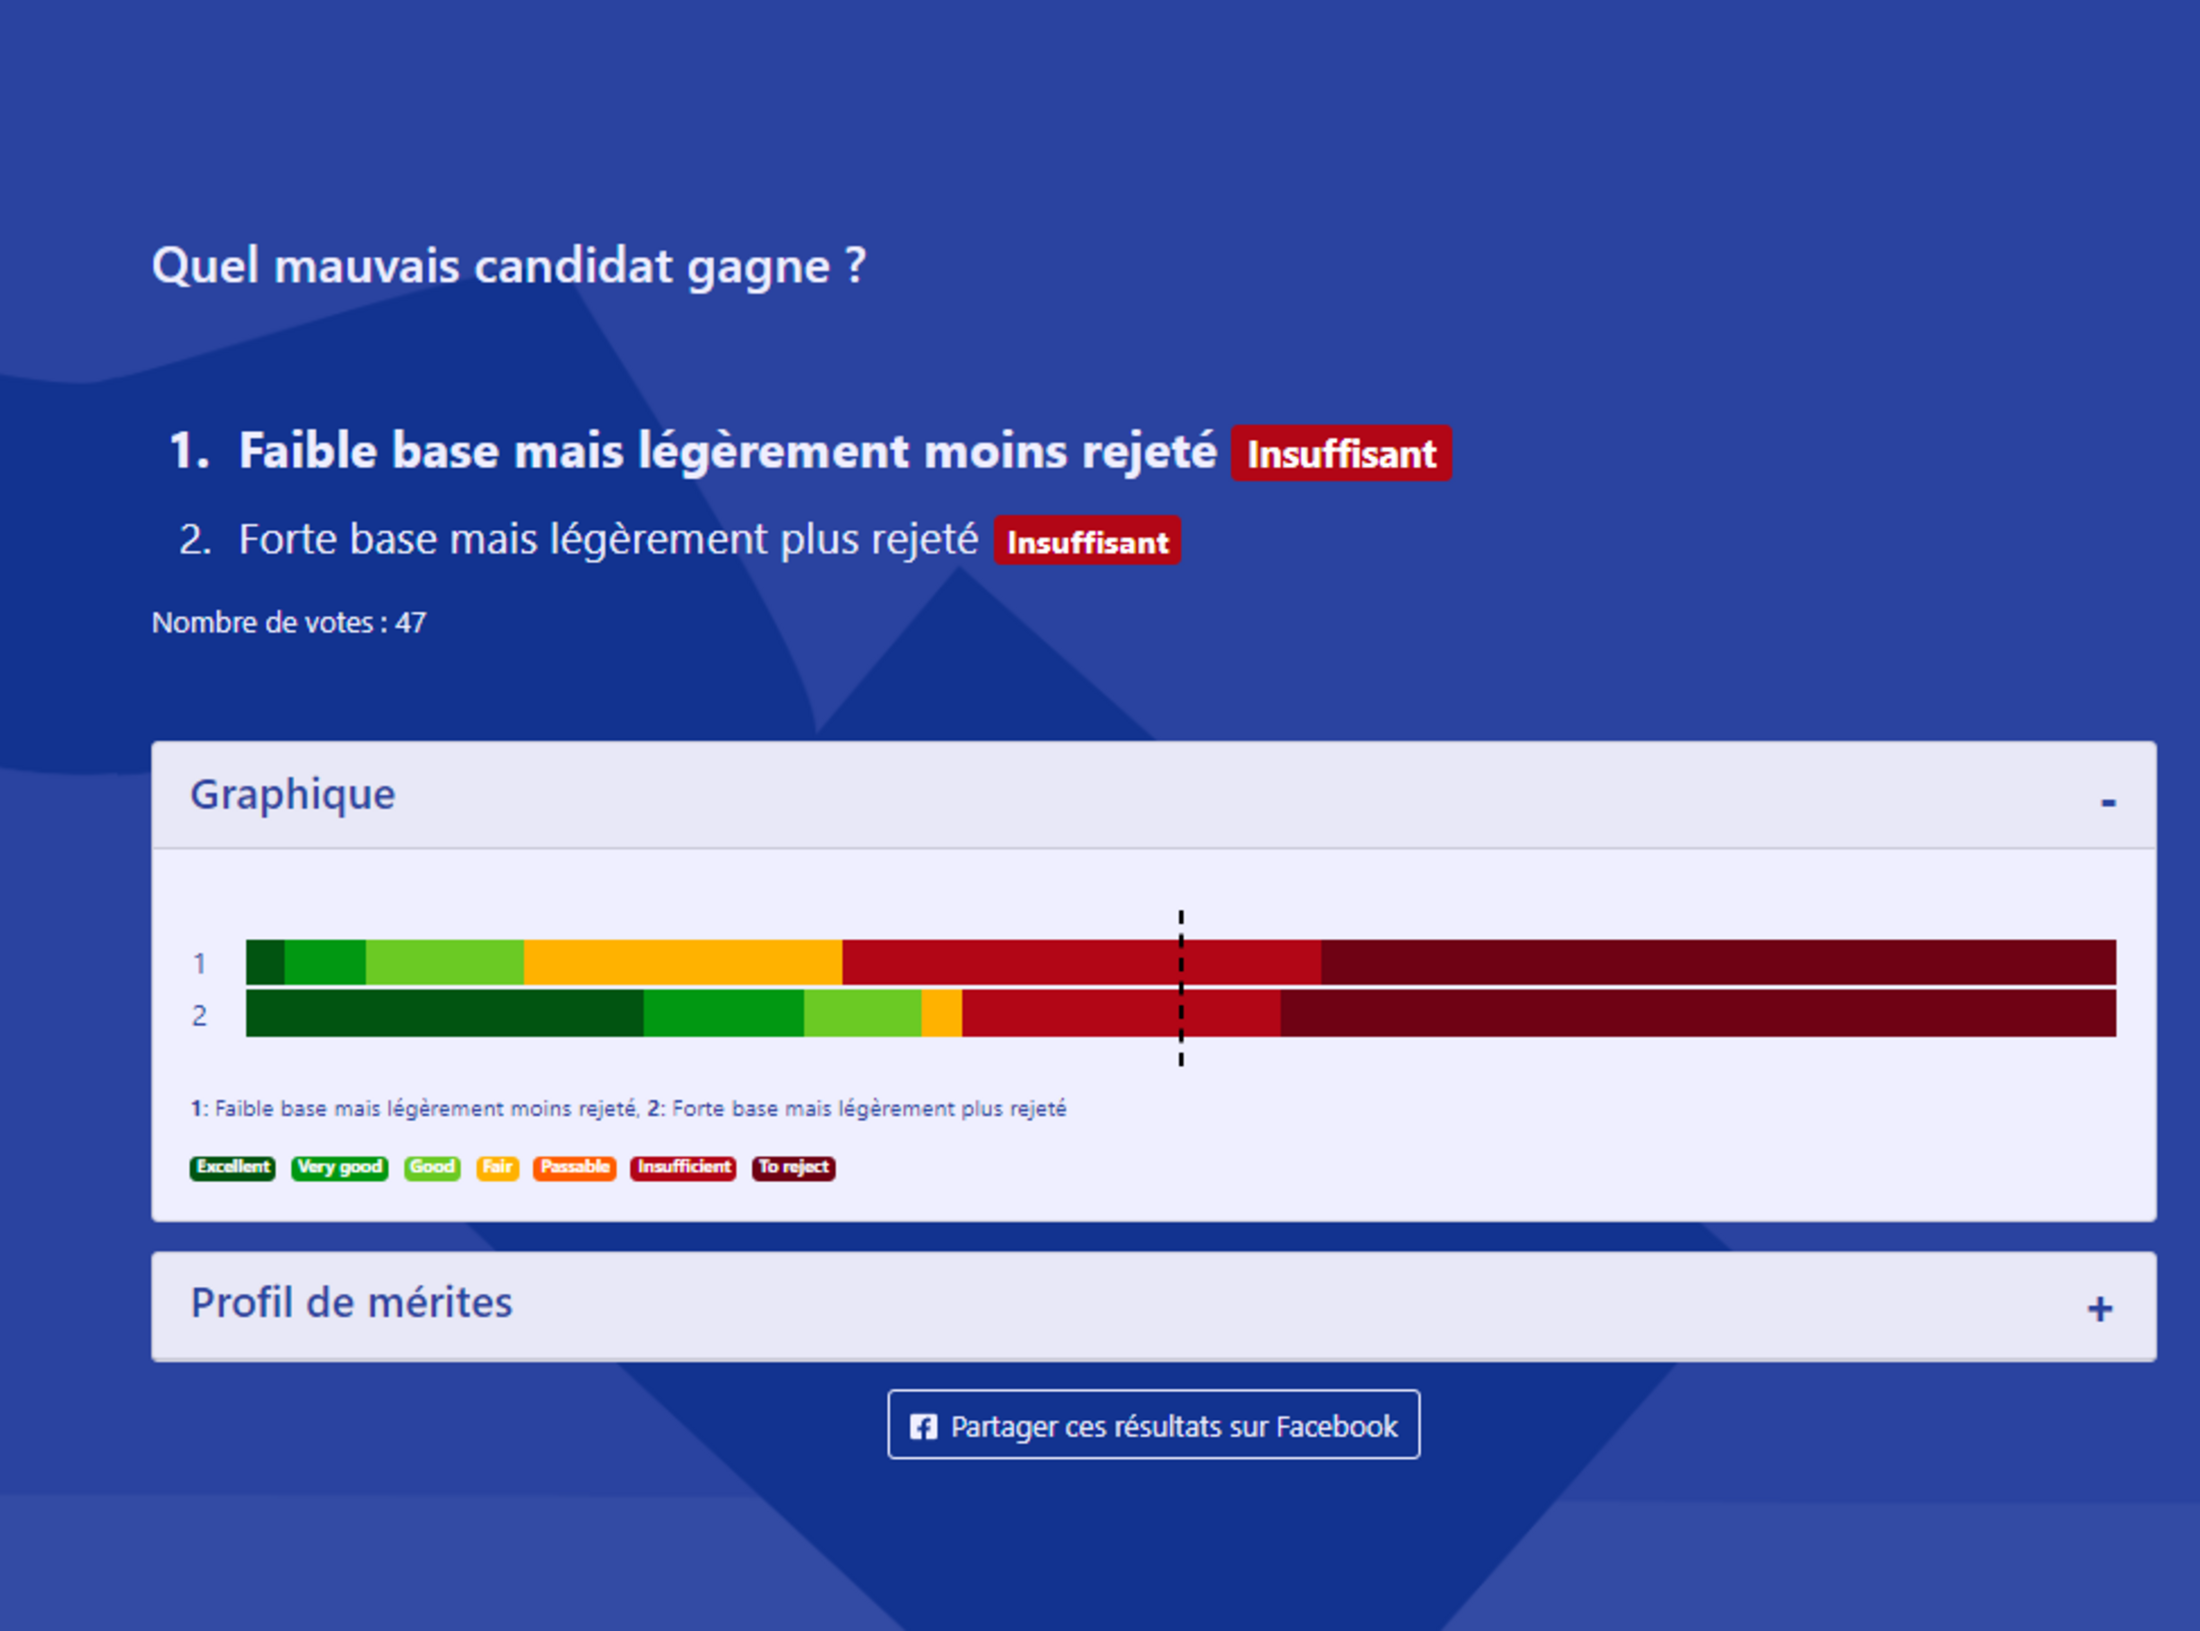Click the Profil de mérites heading
Image resolution: width=2200 pixels, height=1631 pixels.
coord(351,1303)
